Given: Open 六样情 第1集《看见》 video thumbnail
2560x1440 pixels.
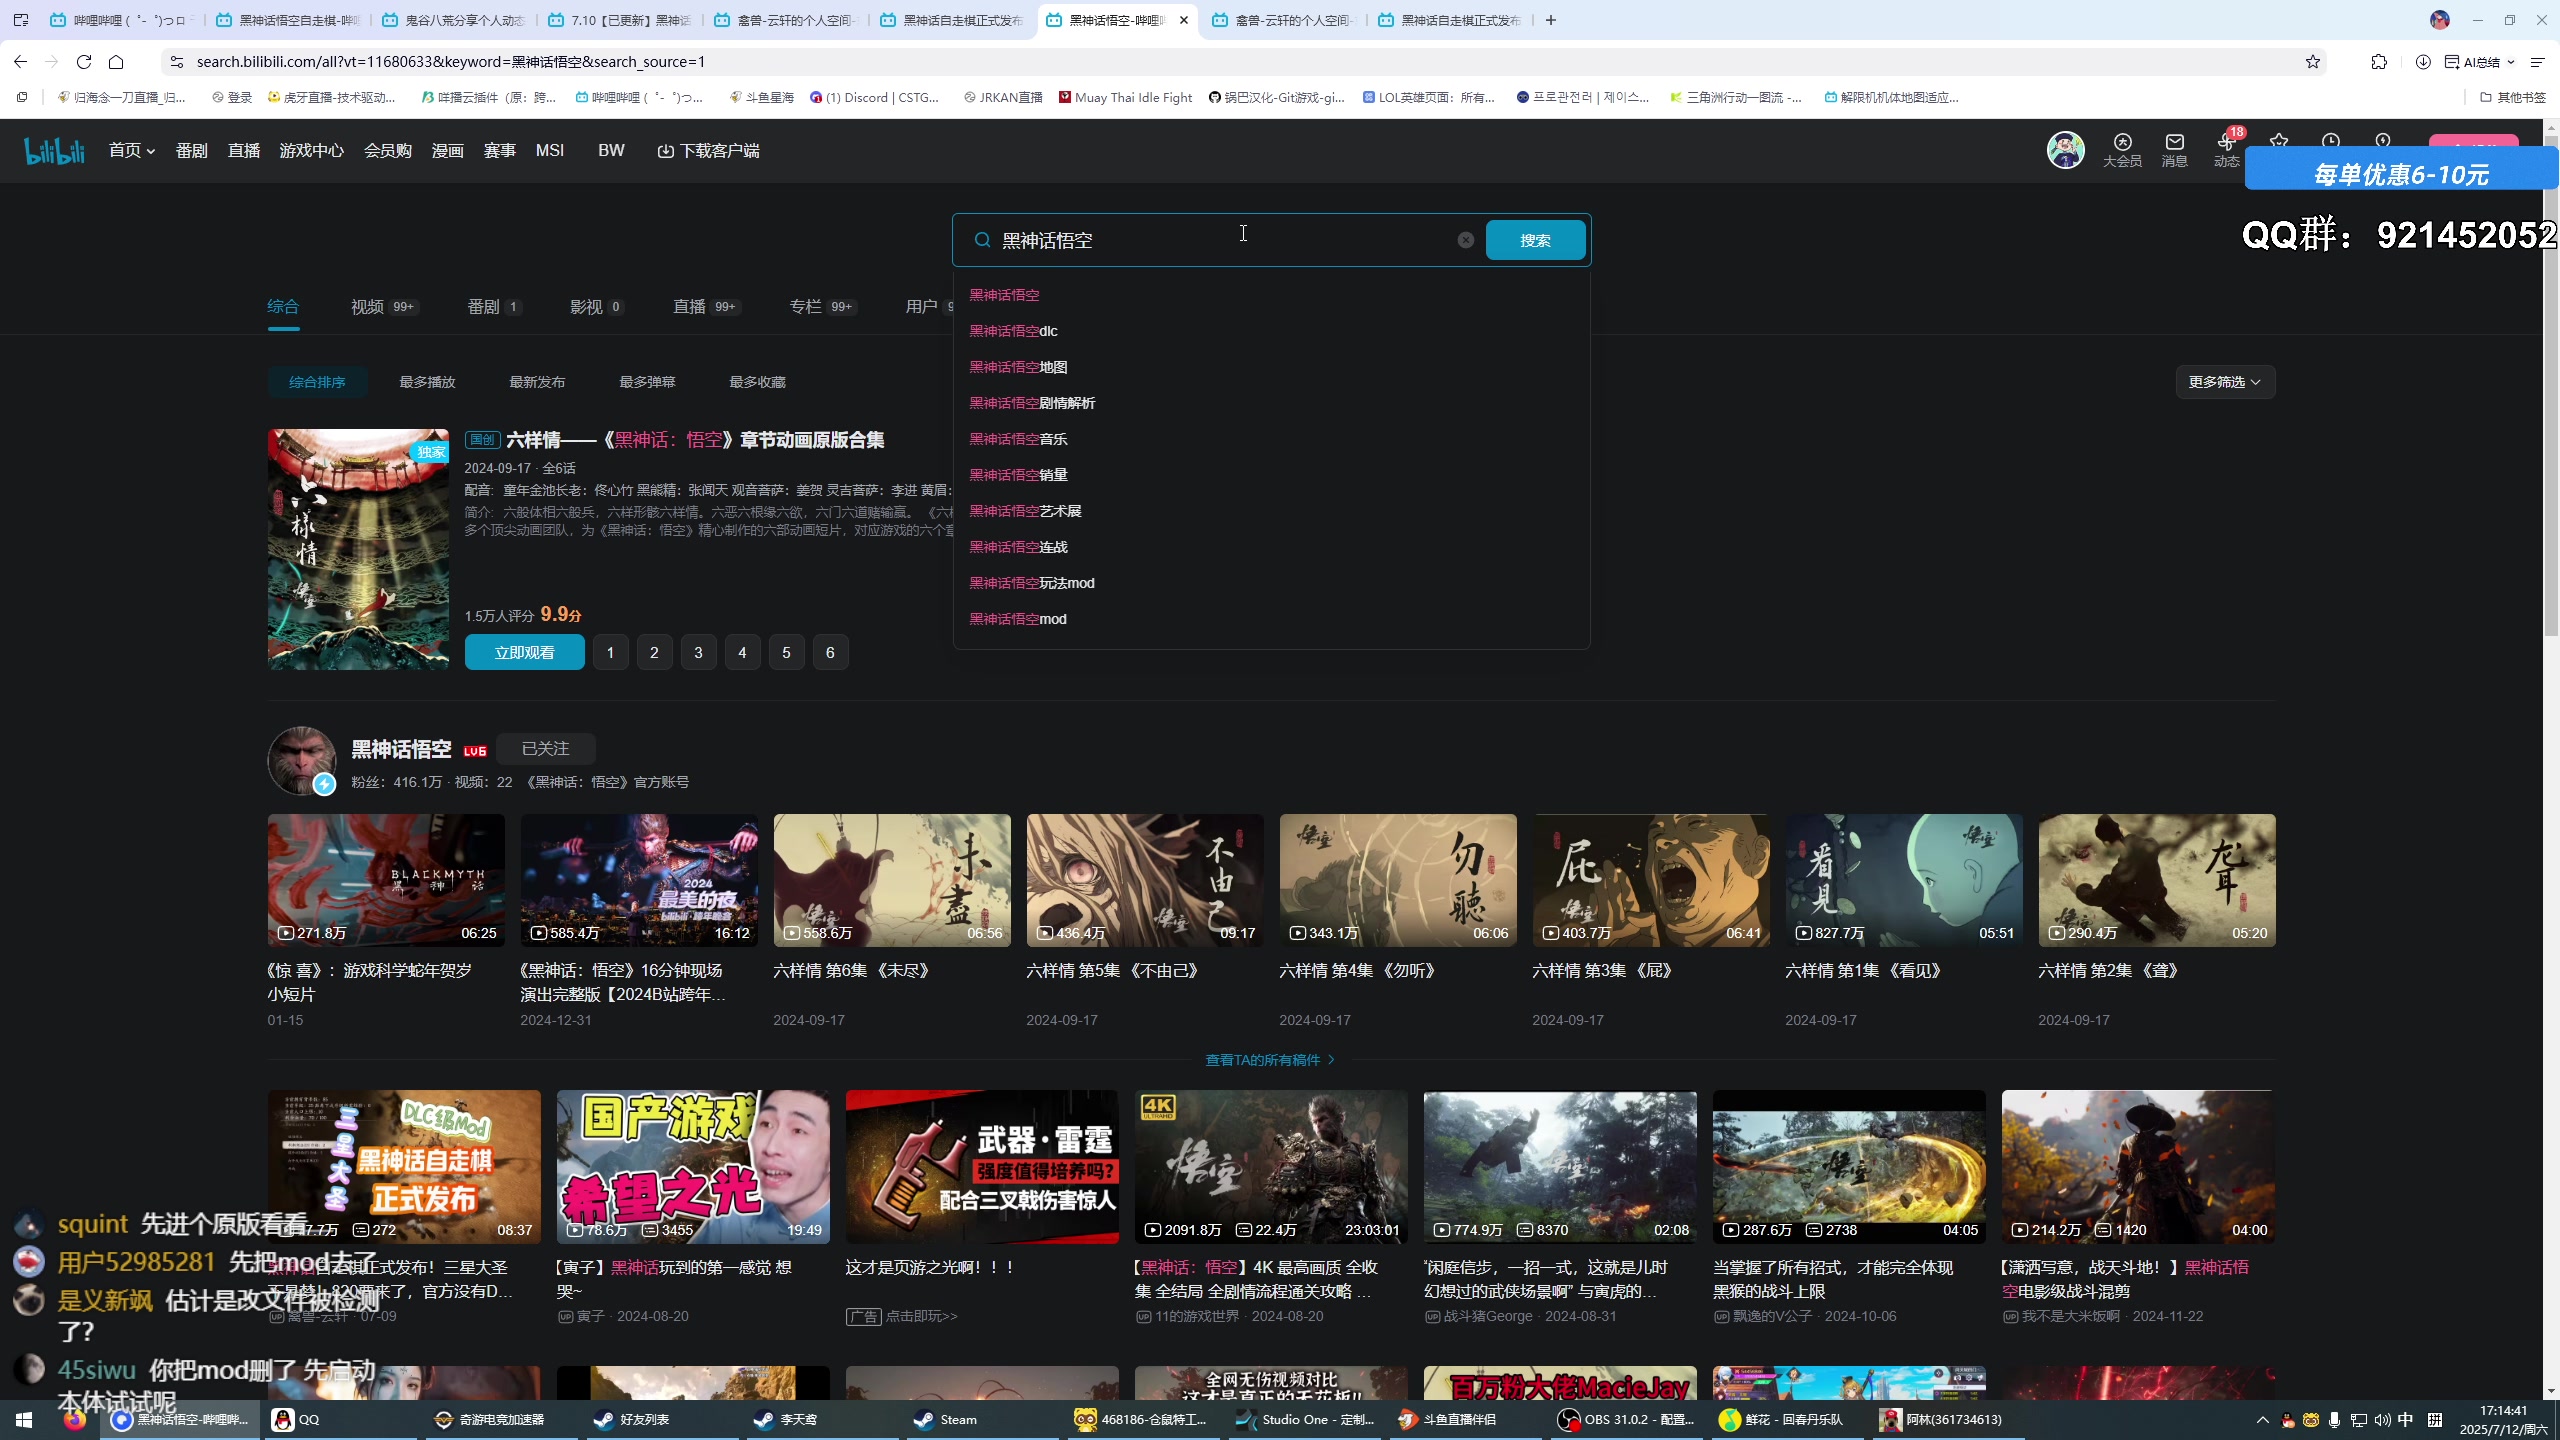Looking at the screenshot, I should pyautogui.click(x=1904, y=880).
